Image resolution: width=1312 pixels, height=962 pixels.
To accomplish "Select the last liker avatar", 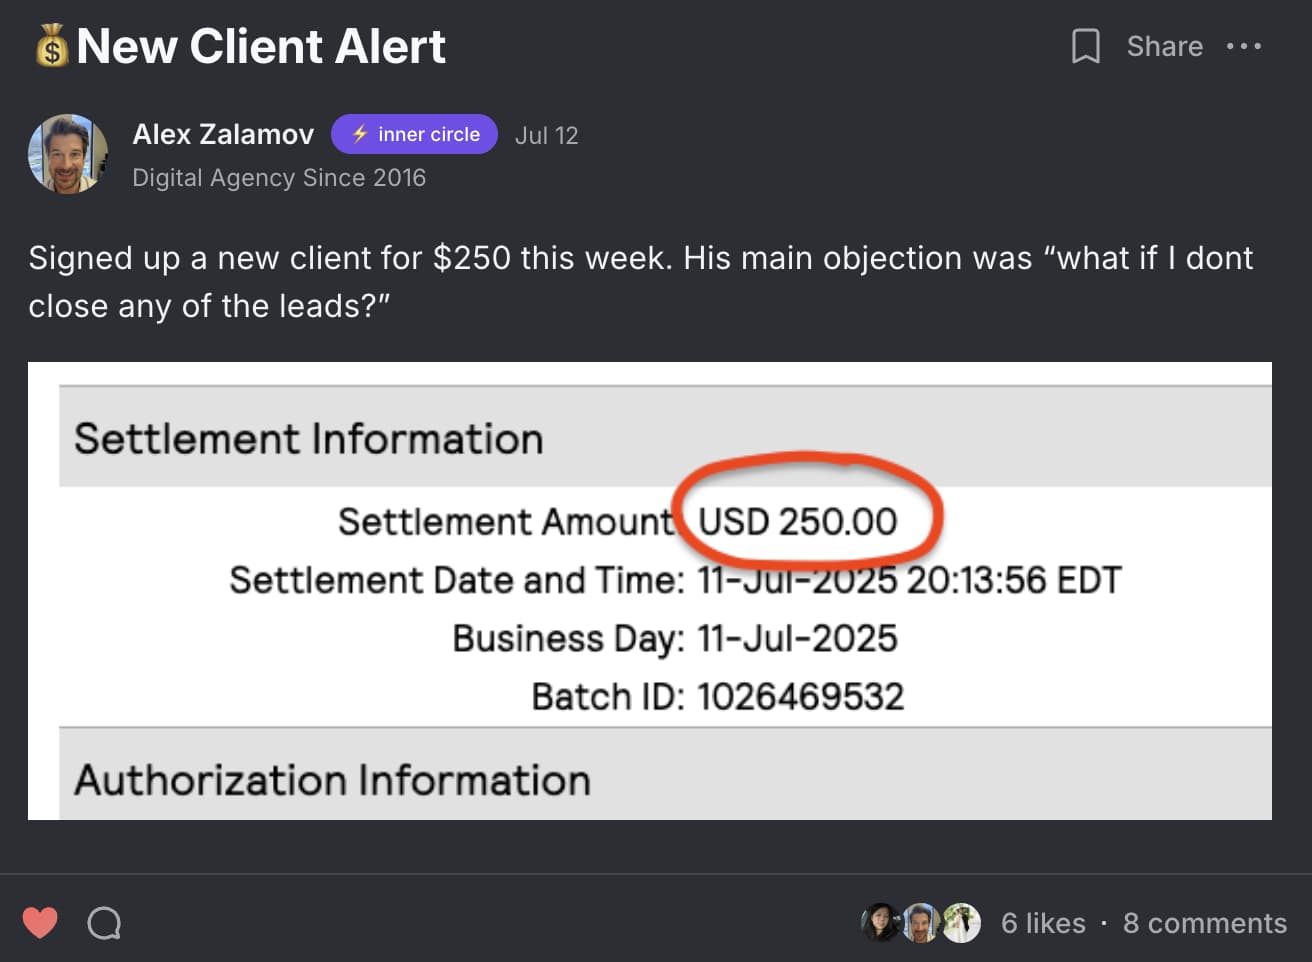I will [961, 922].
